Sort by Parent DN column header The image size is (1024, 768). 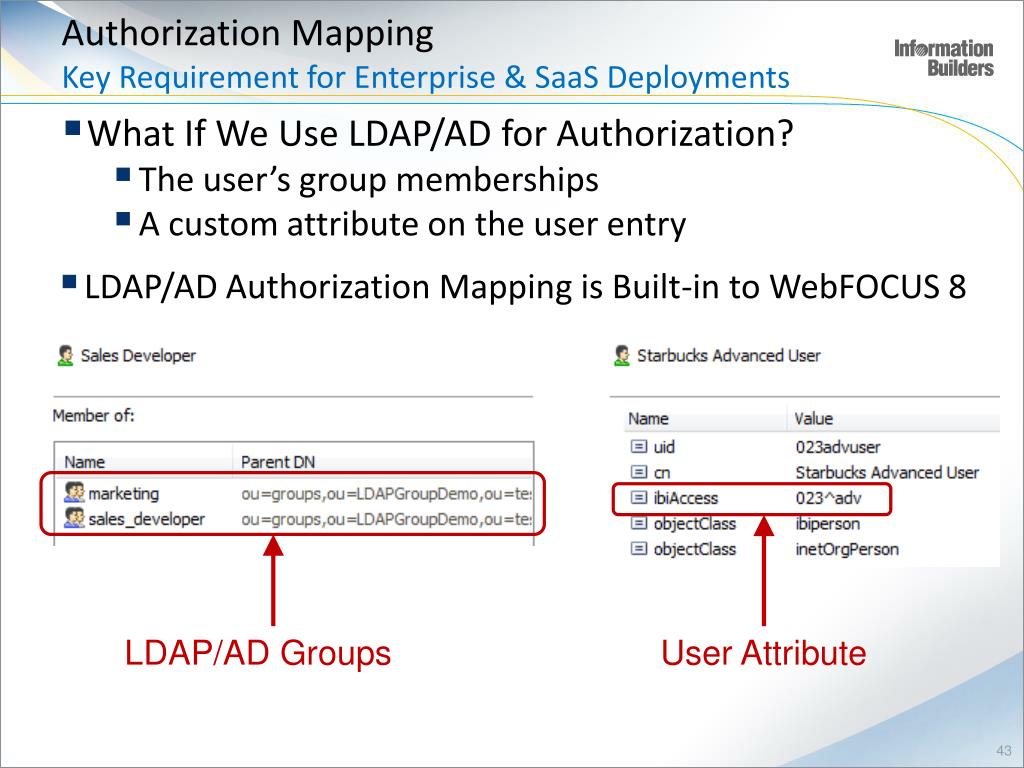[278, 462]
